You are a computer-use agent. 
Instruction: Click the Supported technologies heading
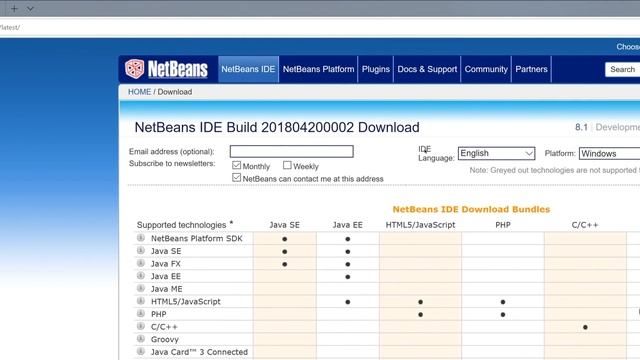181,225
